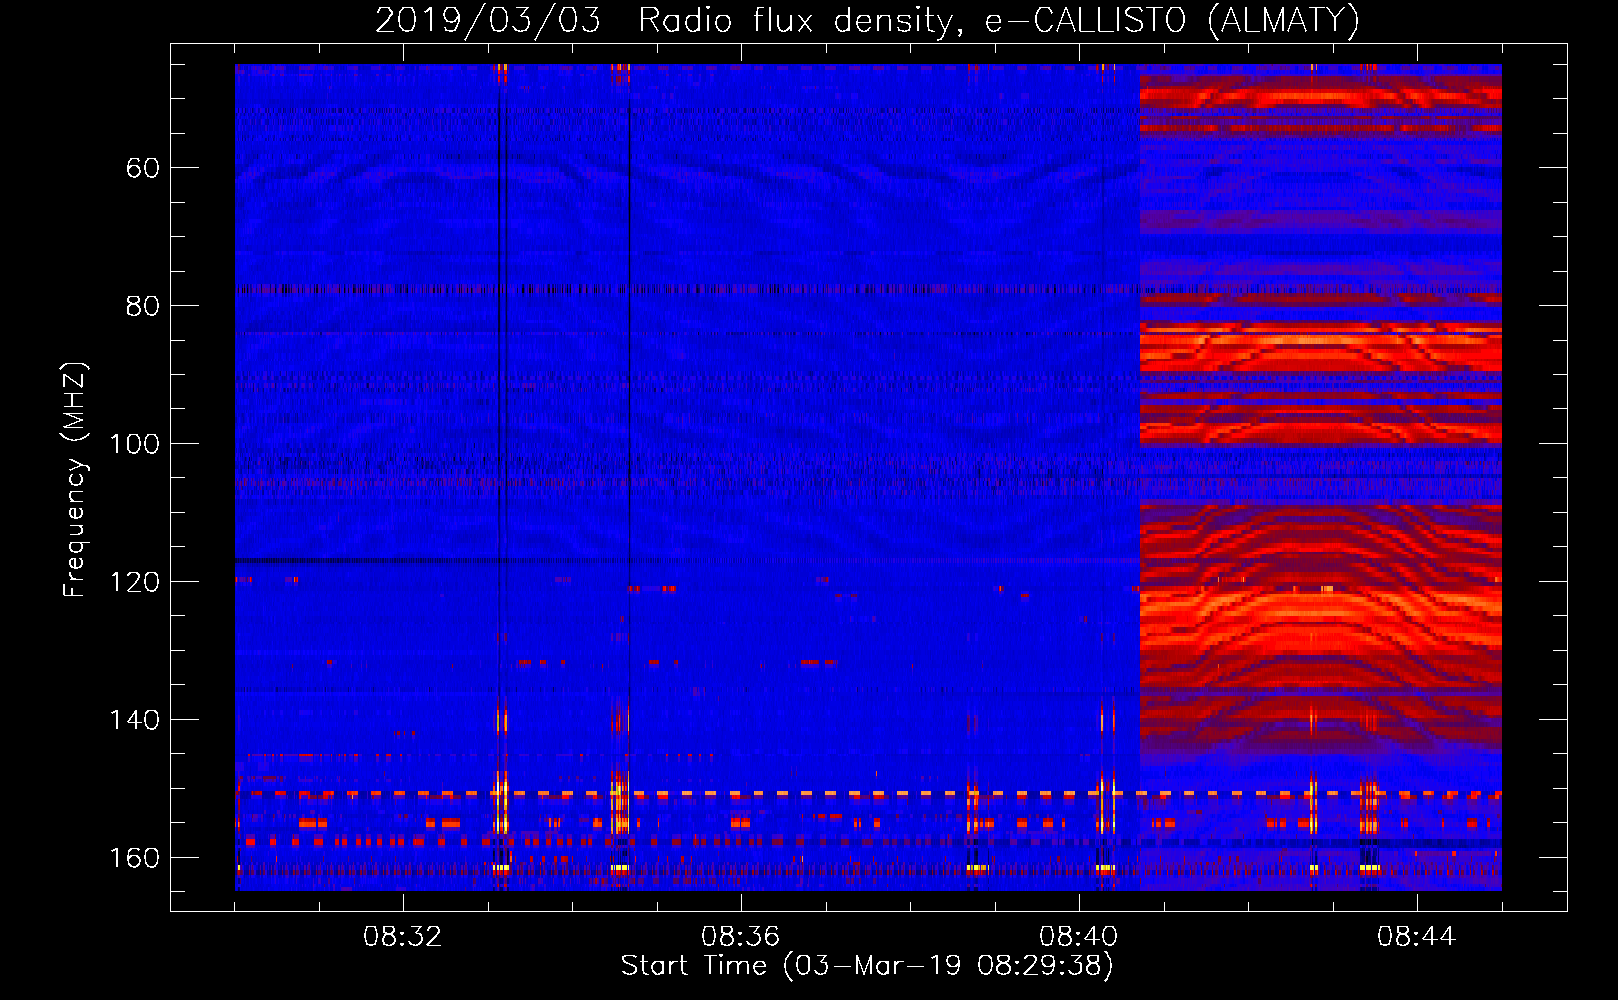
Task: Click the 120 frequency tick label
Action: tap(135, 582)
